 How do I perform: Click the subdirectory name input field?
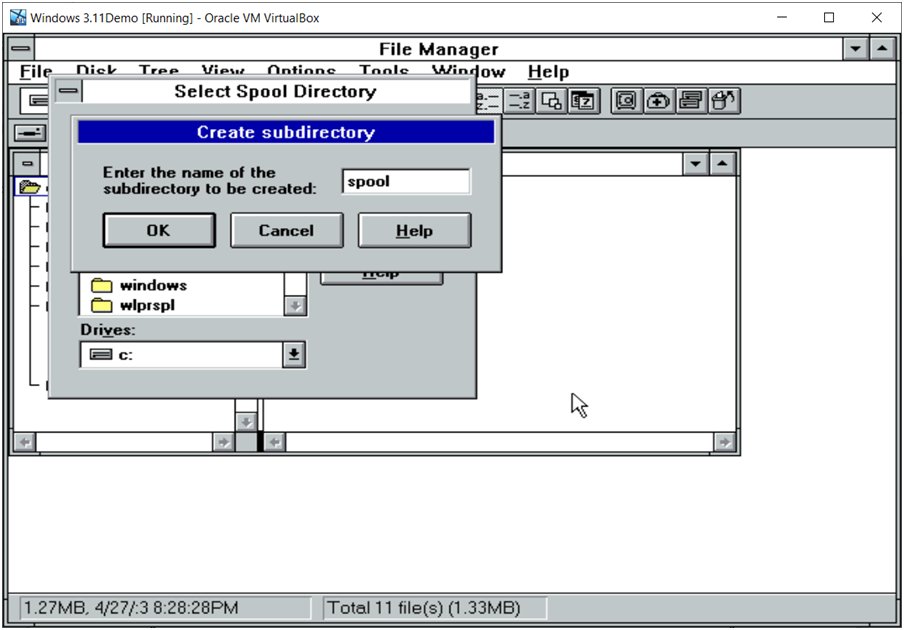click(406, 182)
